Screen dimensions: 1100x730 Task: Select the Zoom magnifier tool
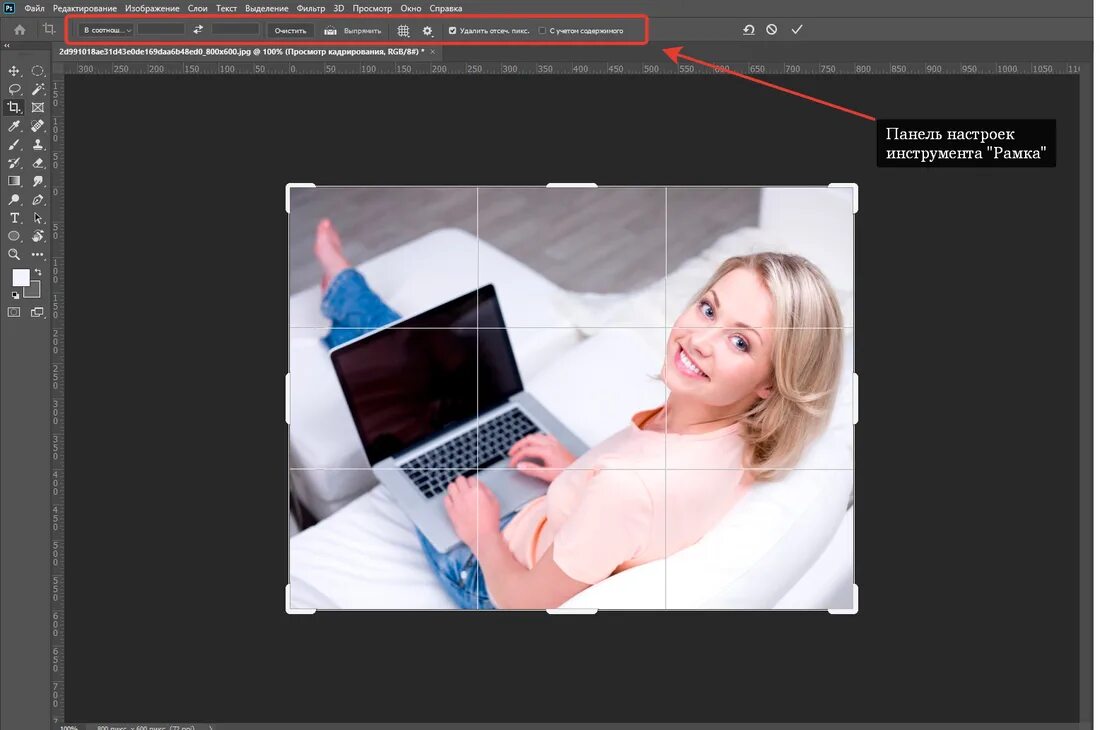coord(14,255)
